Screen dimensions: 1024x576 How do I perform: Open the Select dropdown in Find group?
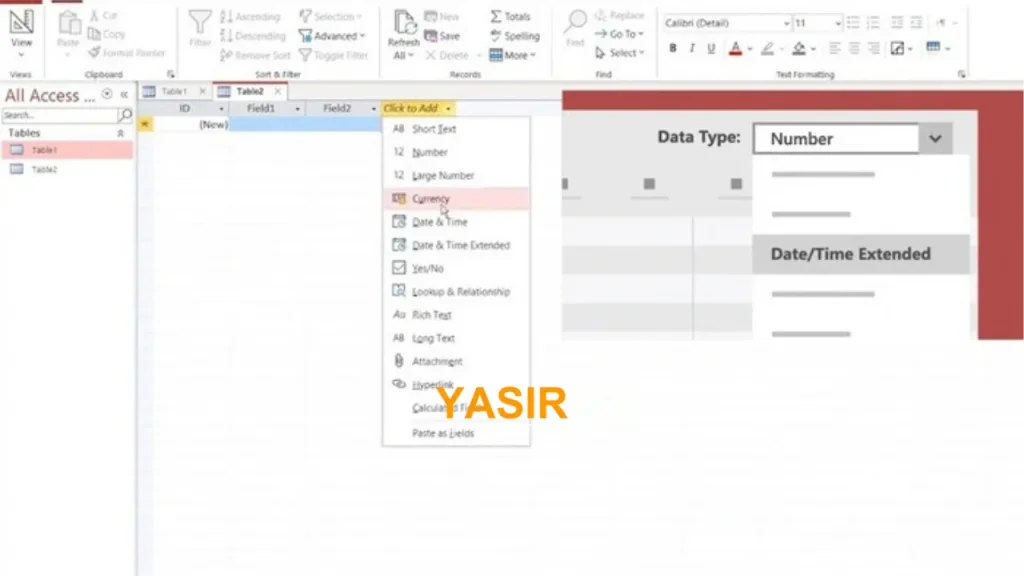(x=620, y=53)
